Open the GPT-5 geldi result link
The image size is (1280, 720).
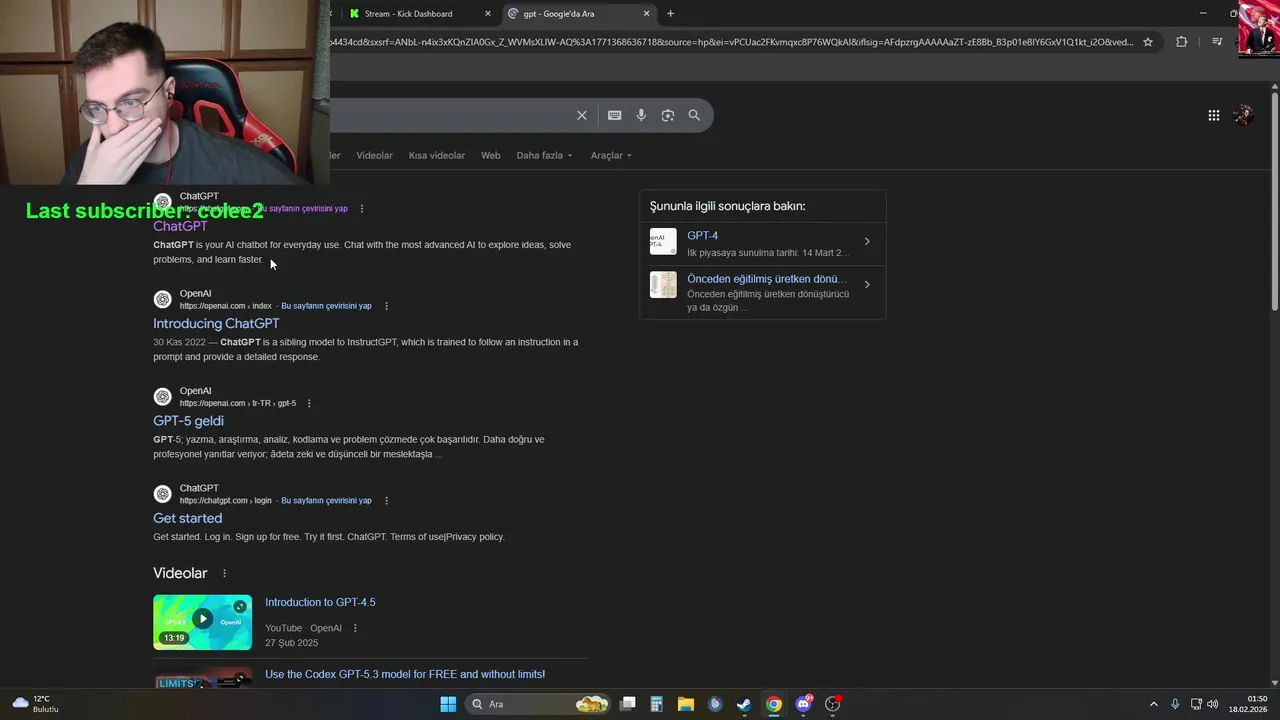(188, 421)
